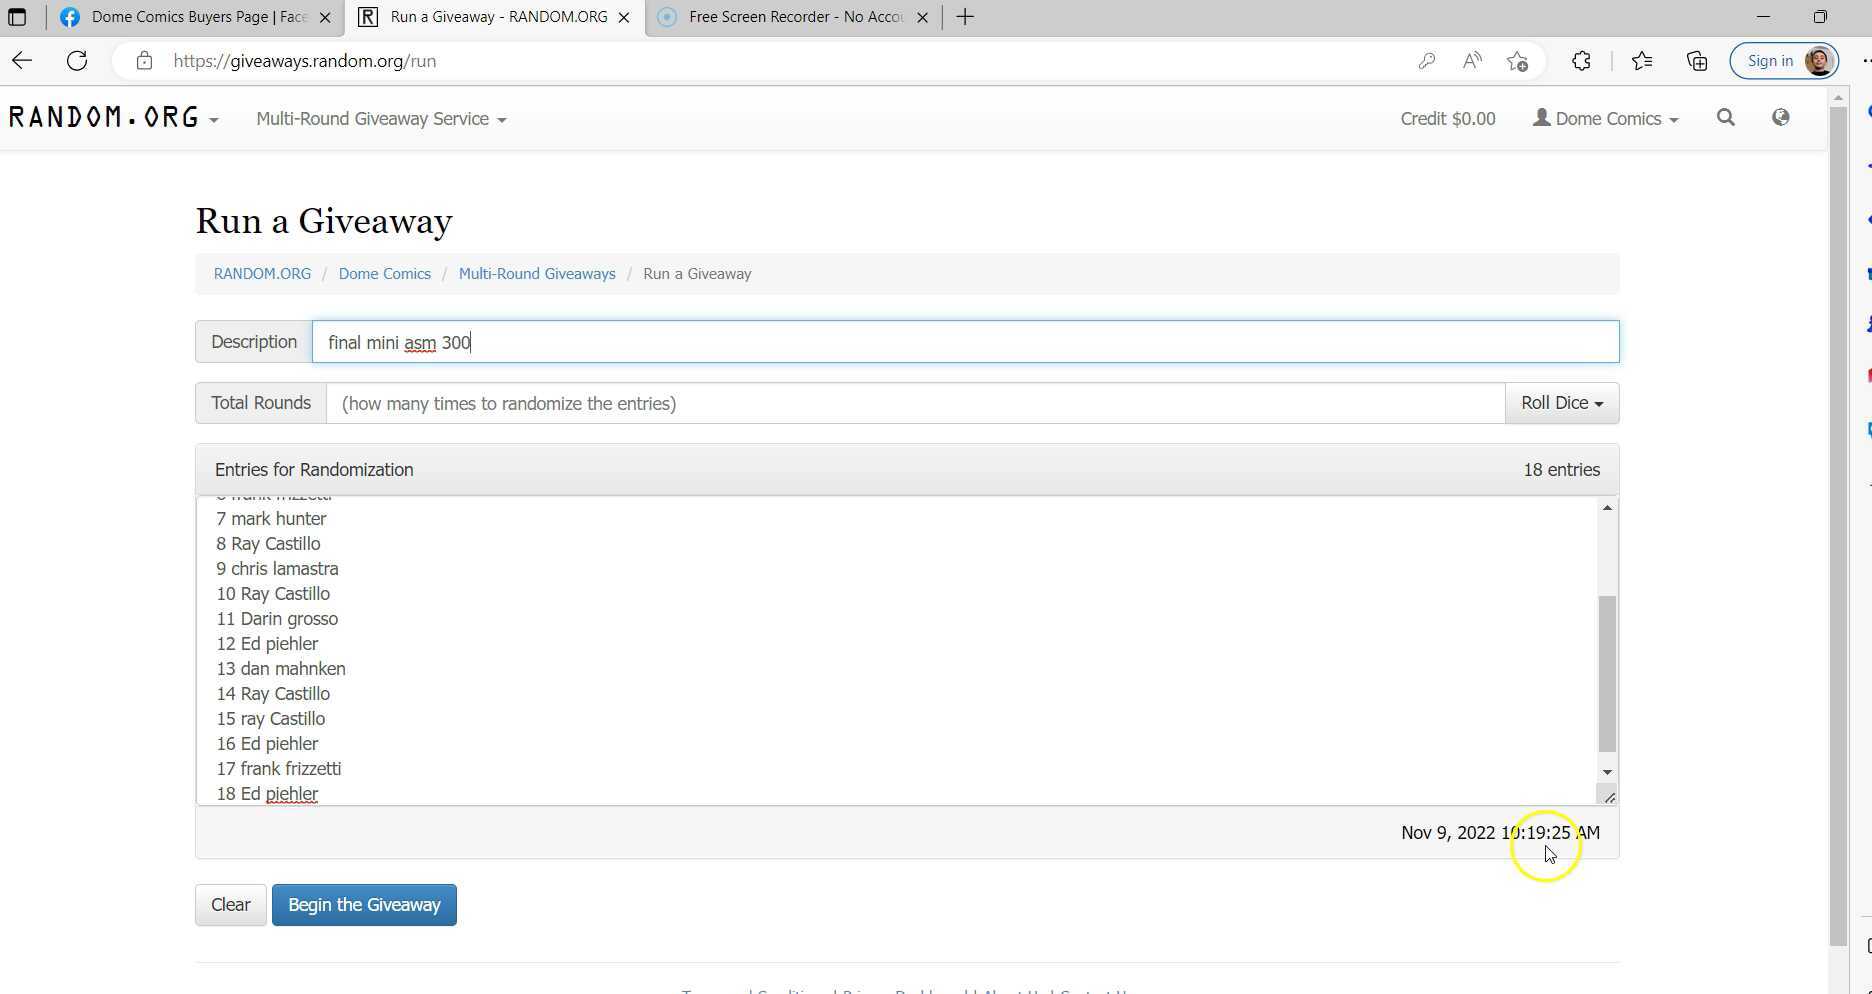Click the browser Sign in button
1872x994 pixels.
(1785, 61)
